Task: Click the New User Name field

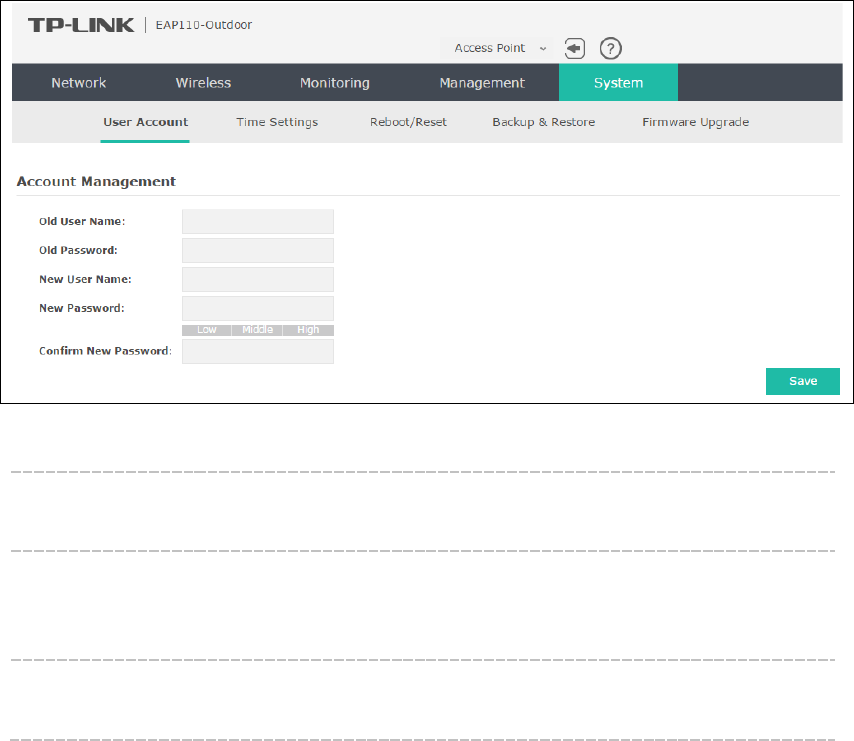Action: tap(257, 279)
